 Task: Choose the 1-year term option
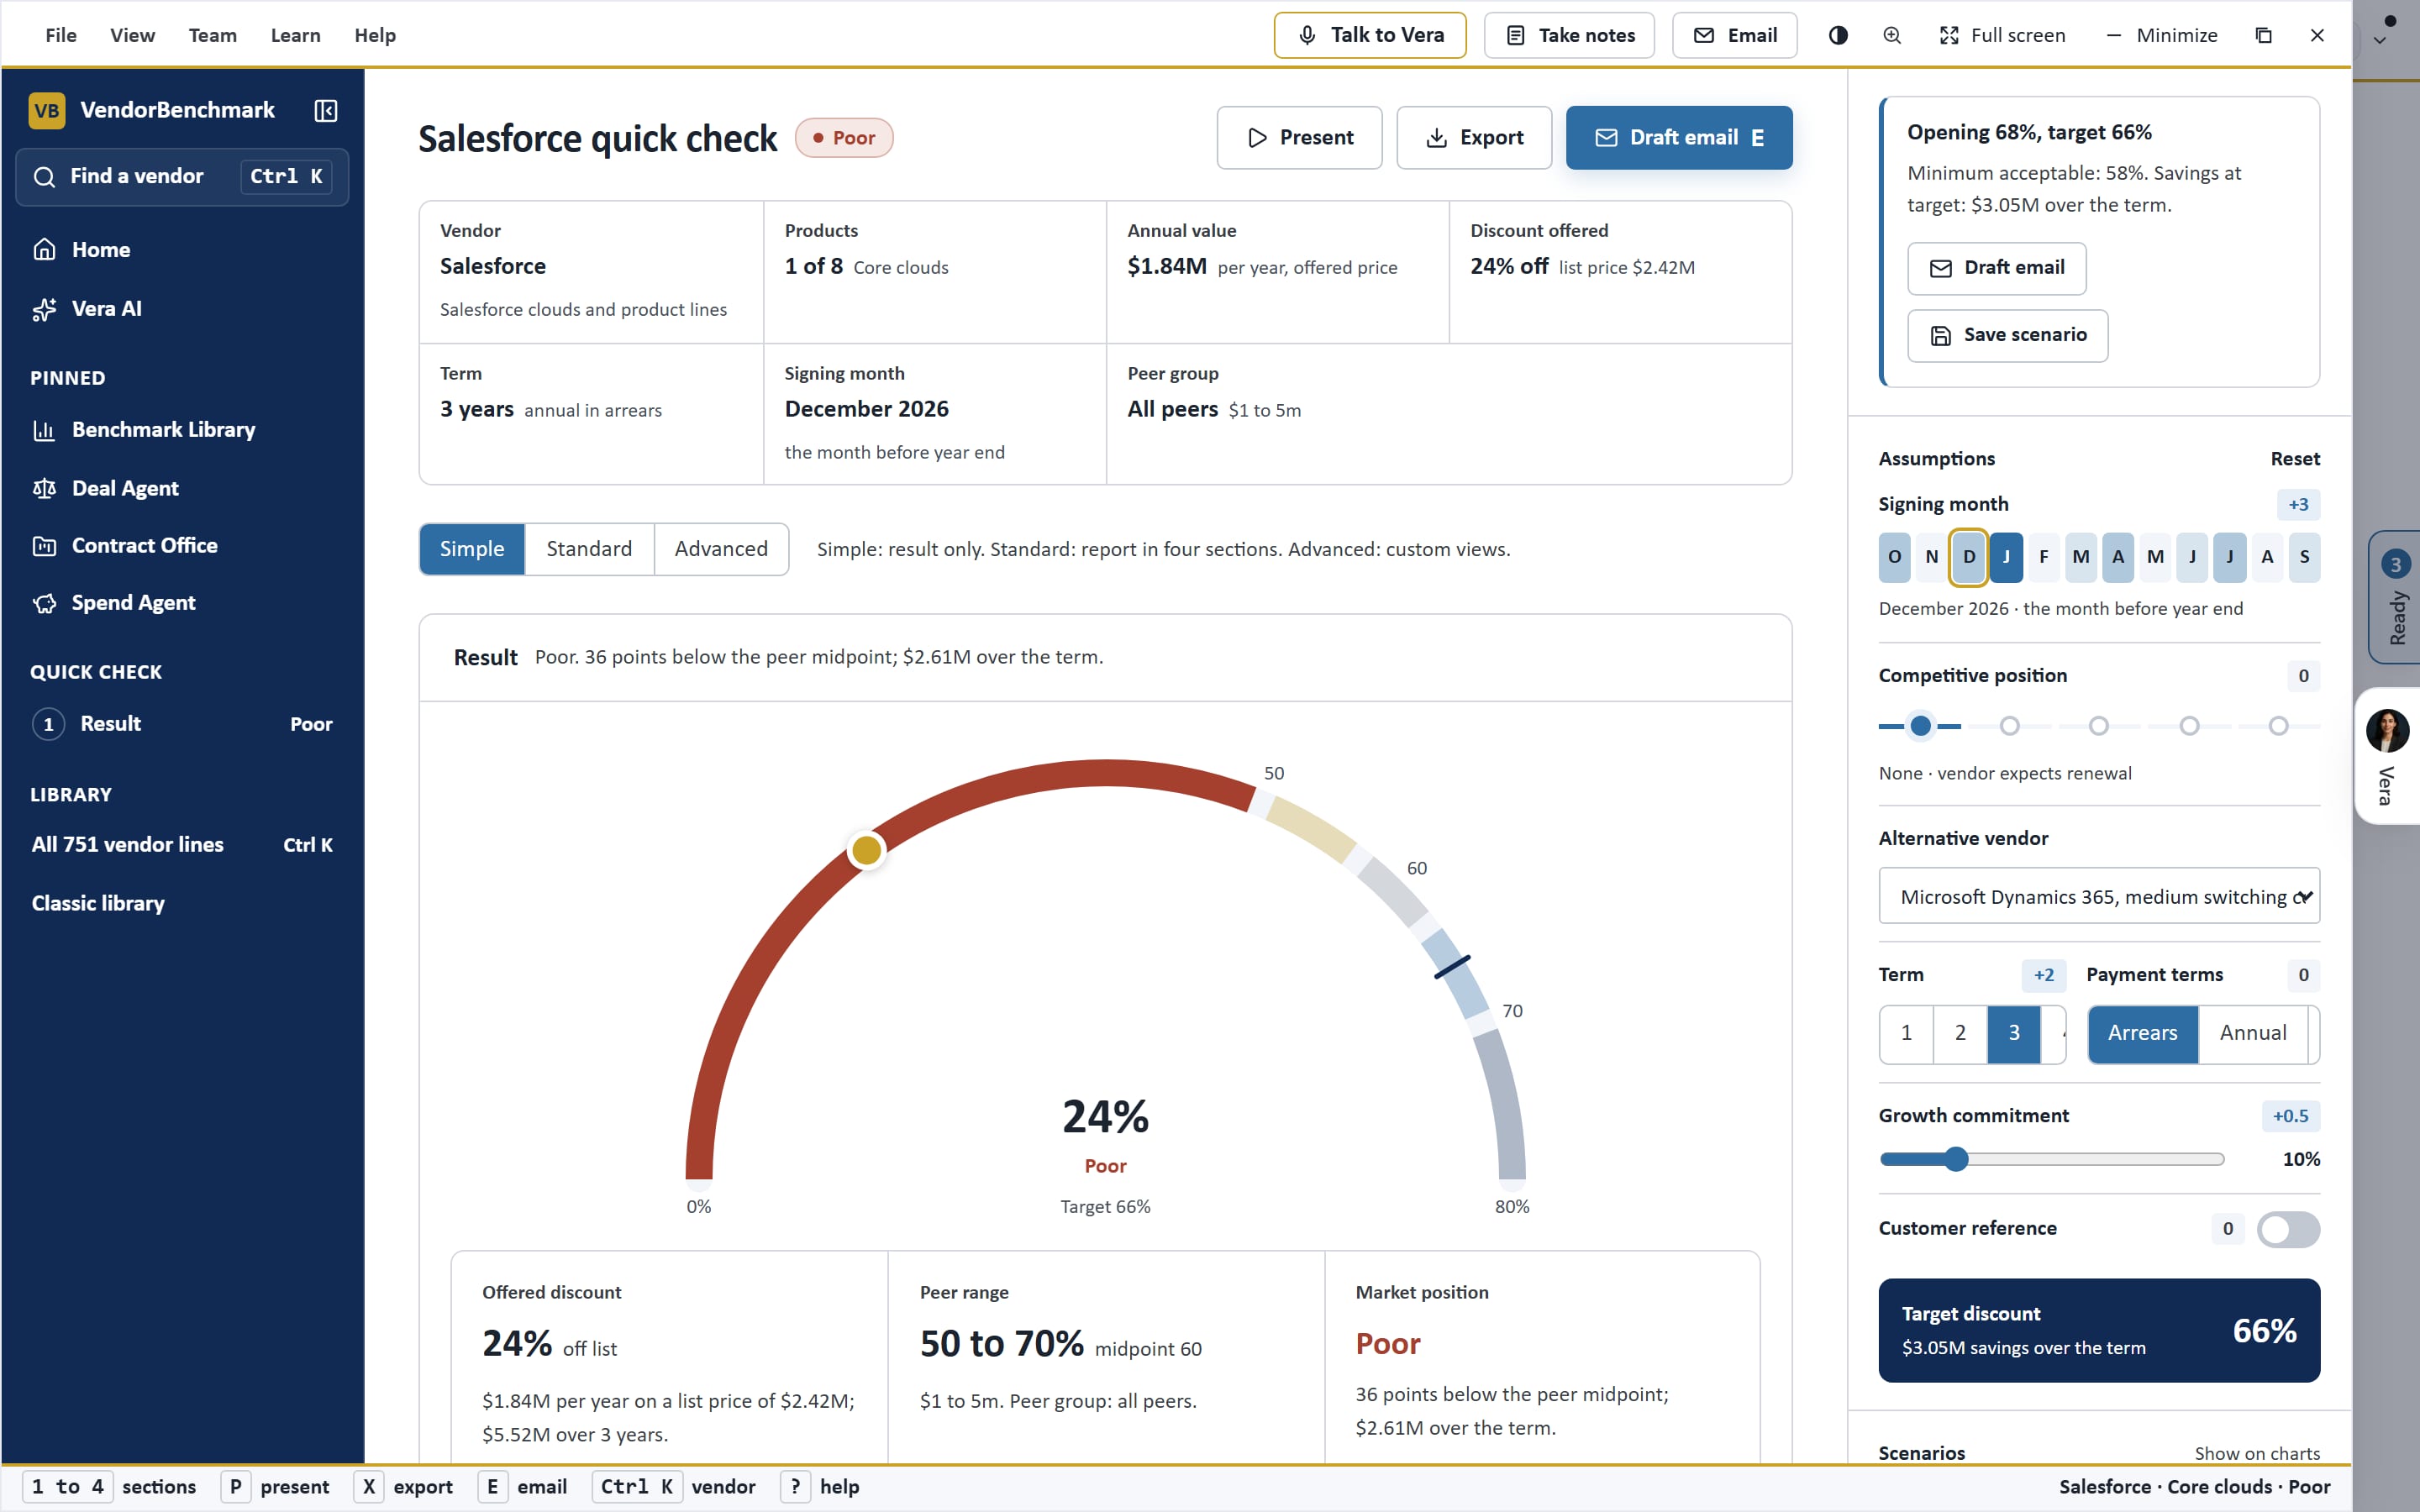pos(1906,1033)
